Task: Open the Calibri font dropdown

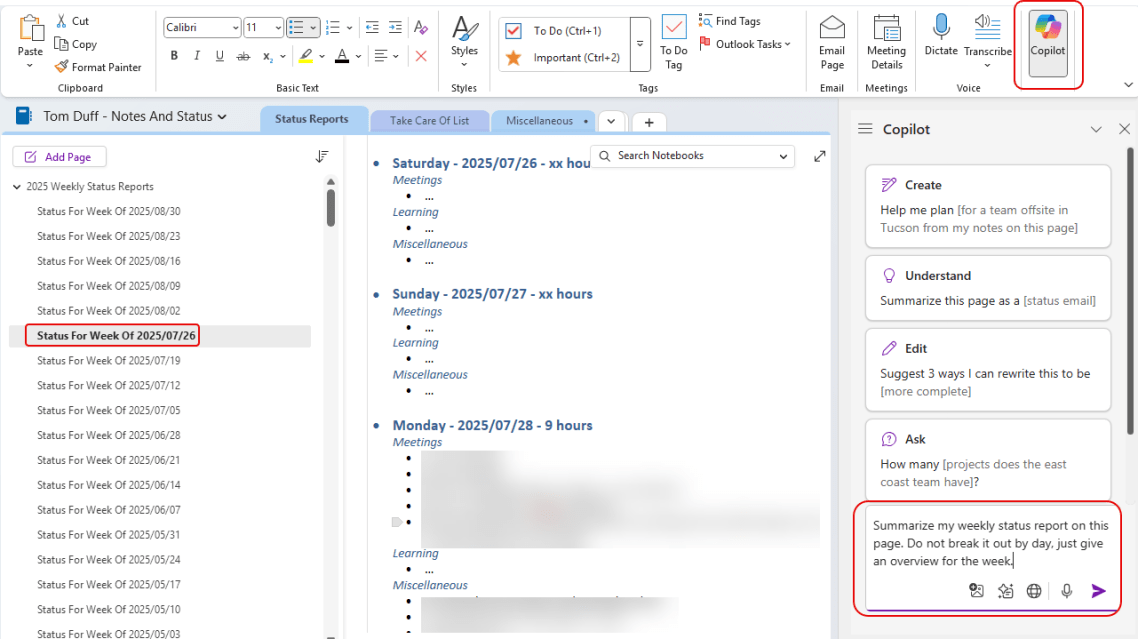Action: (201, 27)
